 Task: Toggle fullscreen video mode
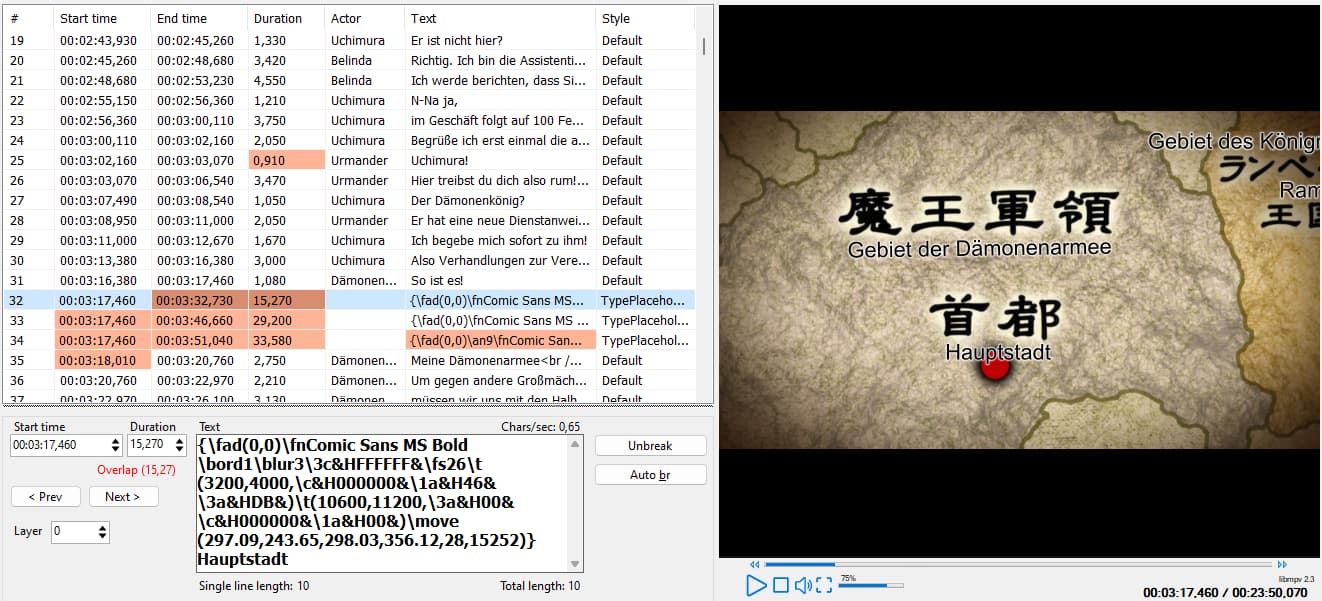click(824, 585)
